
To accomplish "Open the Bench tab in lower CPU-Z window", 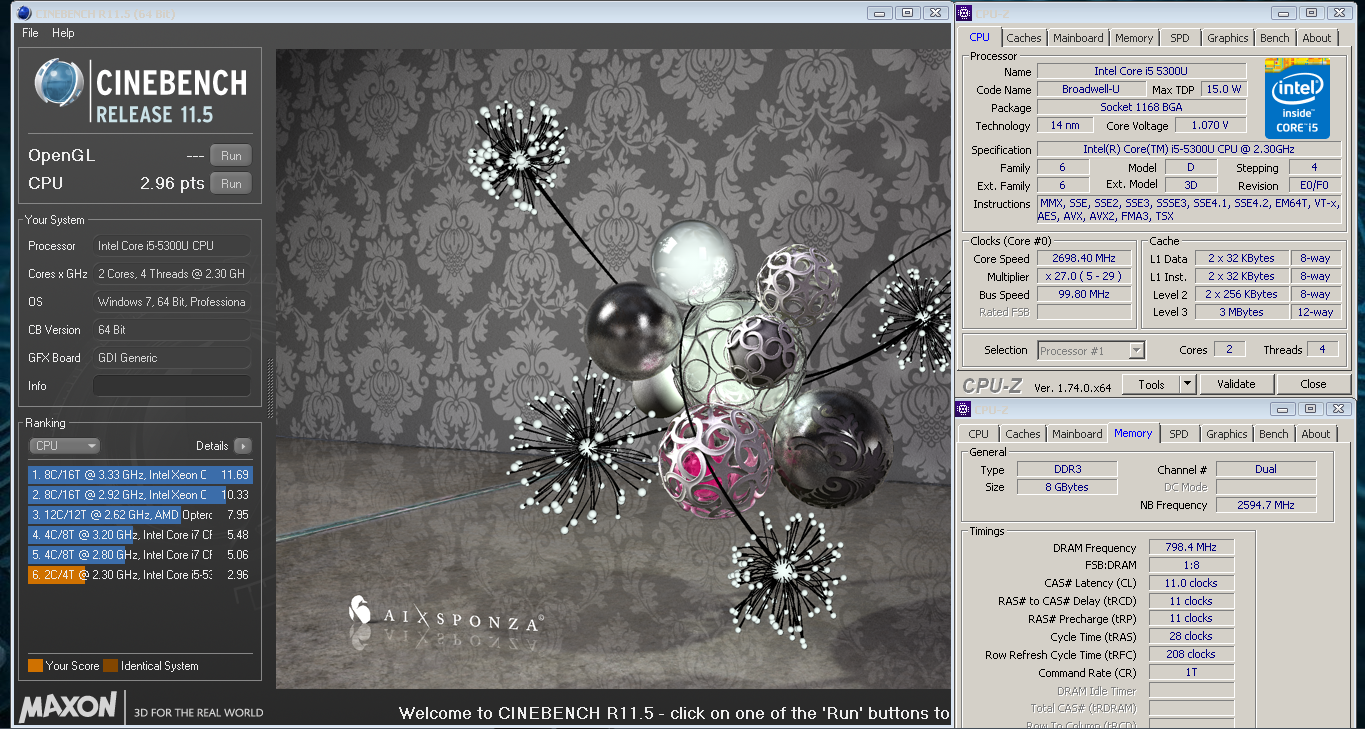I will 1274,434.
